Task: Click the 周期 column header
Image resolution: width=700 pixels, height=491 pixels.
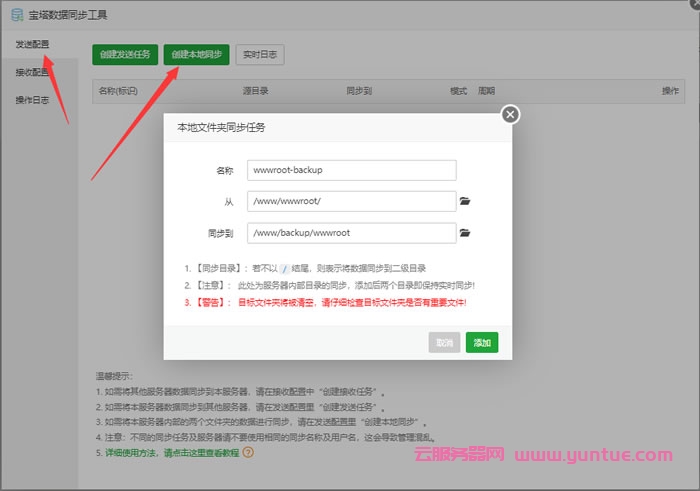Action: tap(487, 91)
